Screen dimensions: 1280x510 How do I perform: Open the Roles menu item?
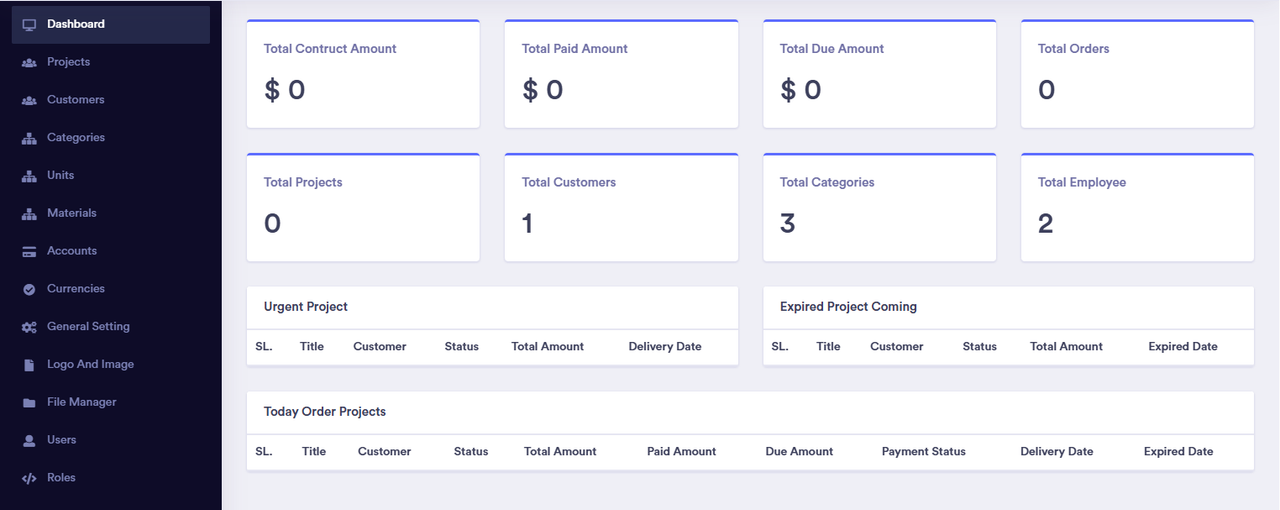tap(61, 478)
